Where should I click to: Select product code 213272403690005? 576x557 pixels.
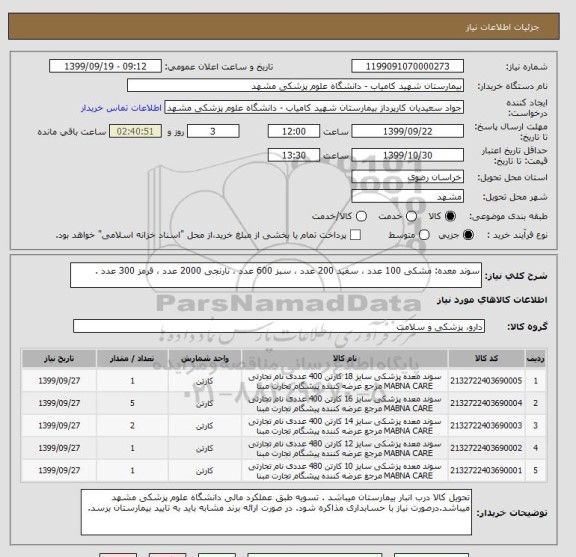[x=486, y=381]
